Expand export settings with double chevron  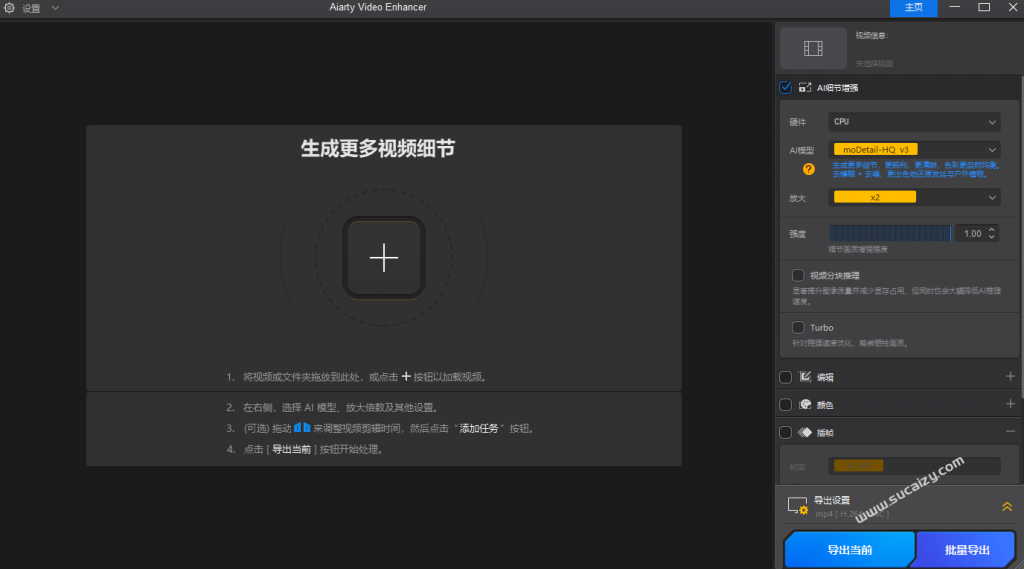pyautogui.click(x=1007, y=507)
